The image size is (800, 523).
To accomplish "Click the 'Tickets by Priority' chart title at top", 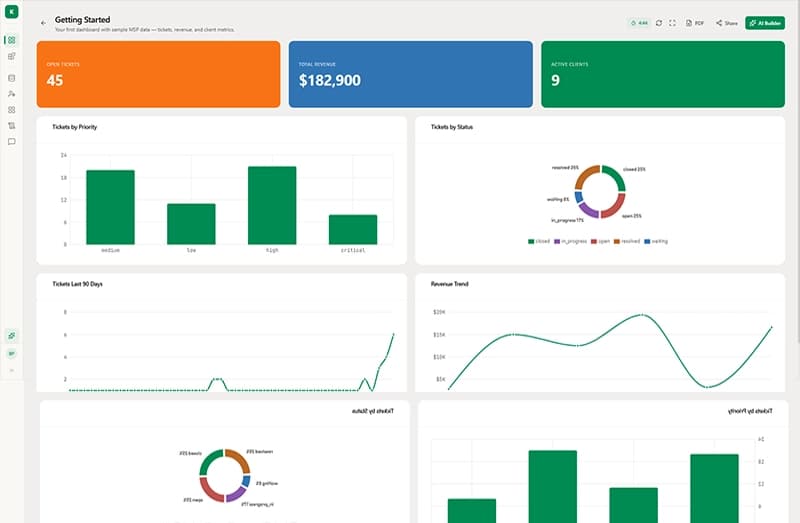I will coord(74,127).
